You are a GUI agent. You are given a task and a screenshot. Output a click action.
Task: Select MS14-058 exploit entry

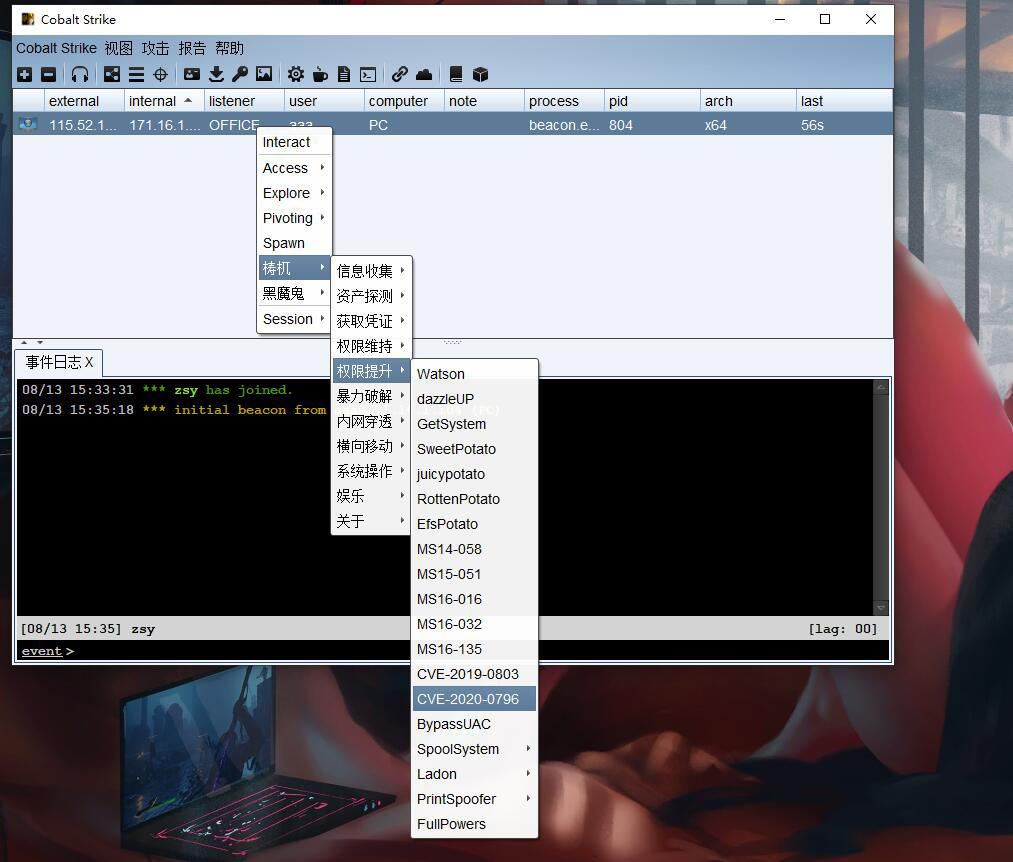(474, 549)
